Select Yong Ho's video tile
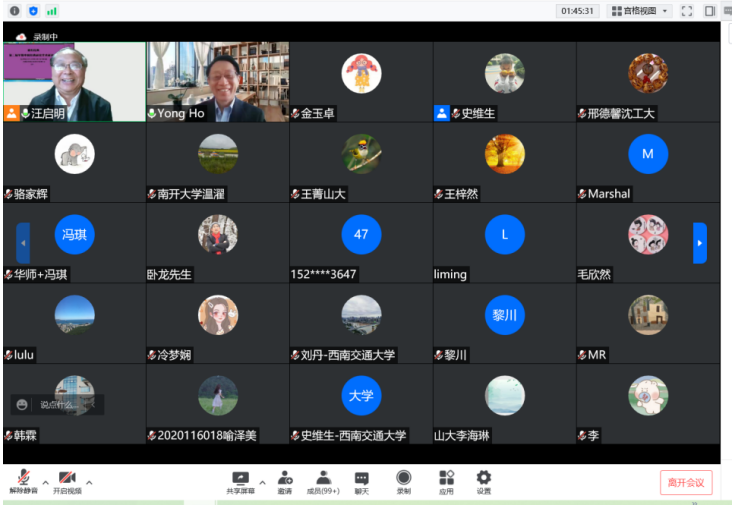Viewport: 732px width, 505px height. 217,81
